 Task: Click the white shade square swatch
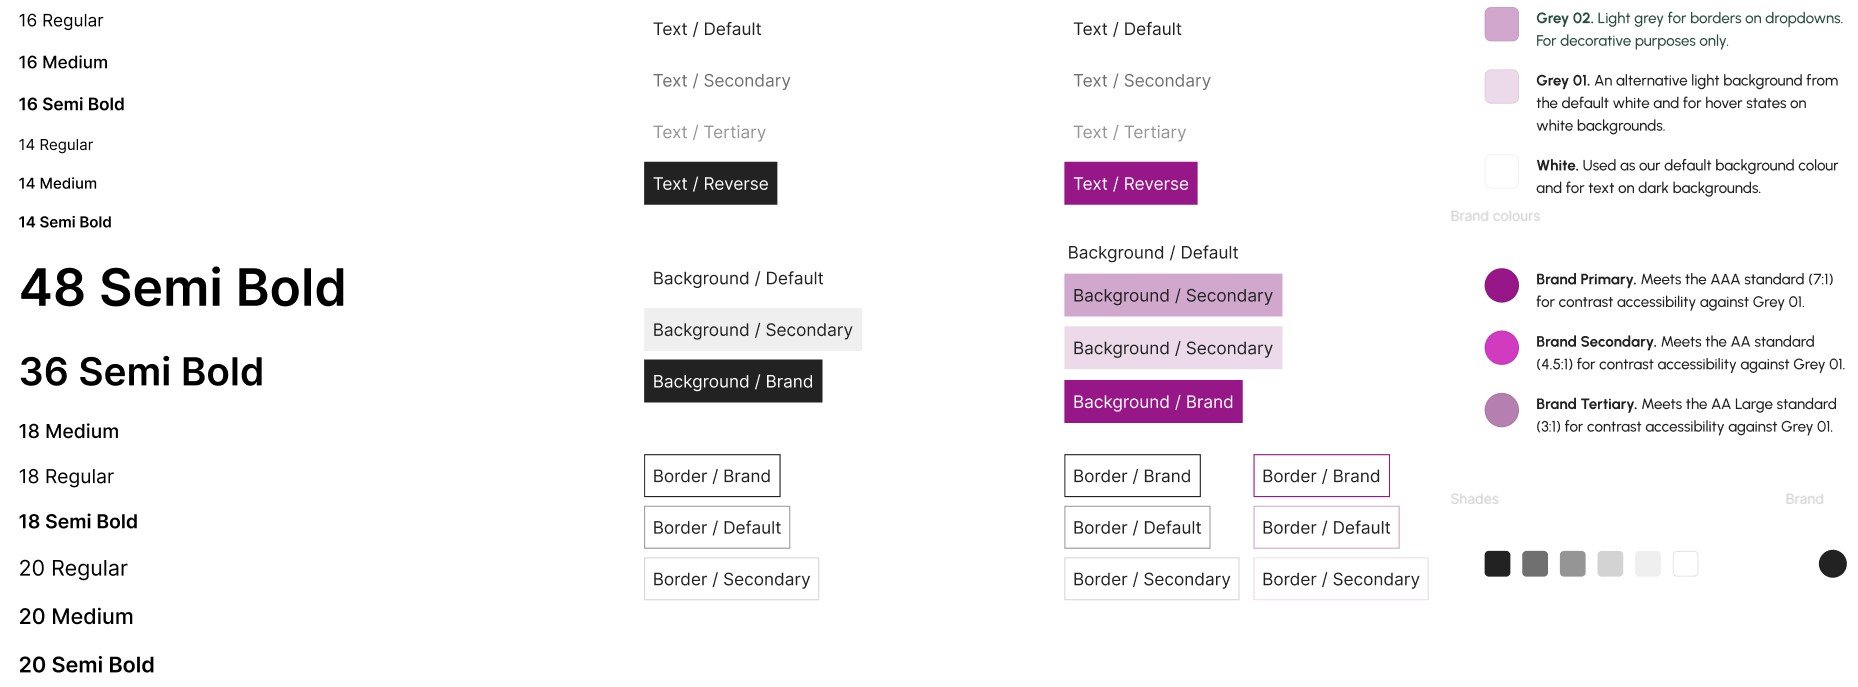(1685, 564)
